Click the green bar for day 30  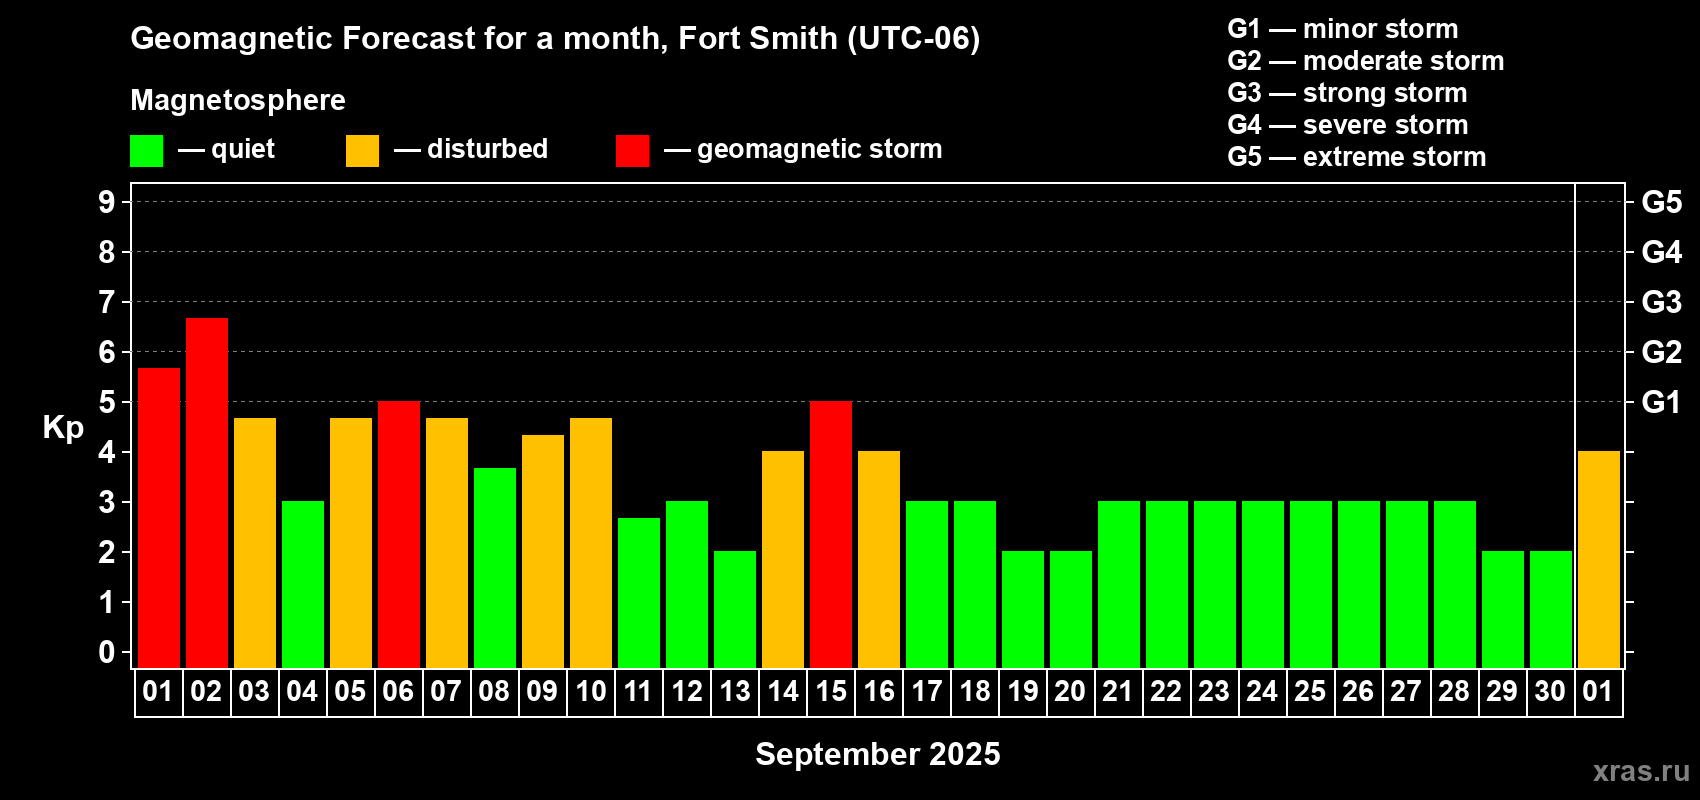pos(1551,610)
